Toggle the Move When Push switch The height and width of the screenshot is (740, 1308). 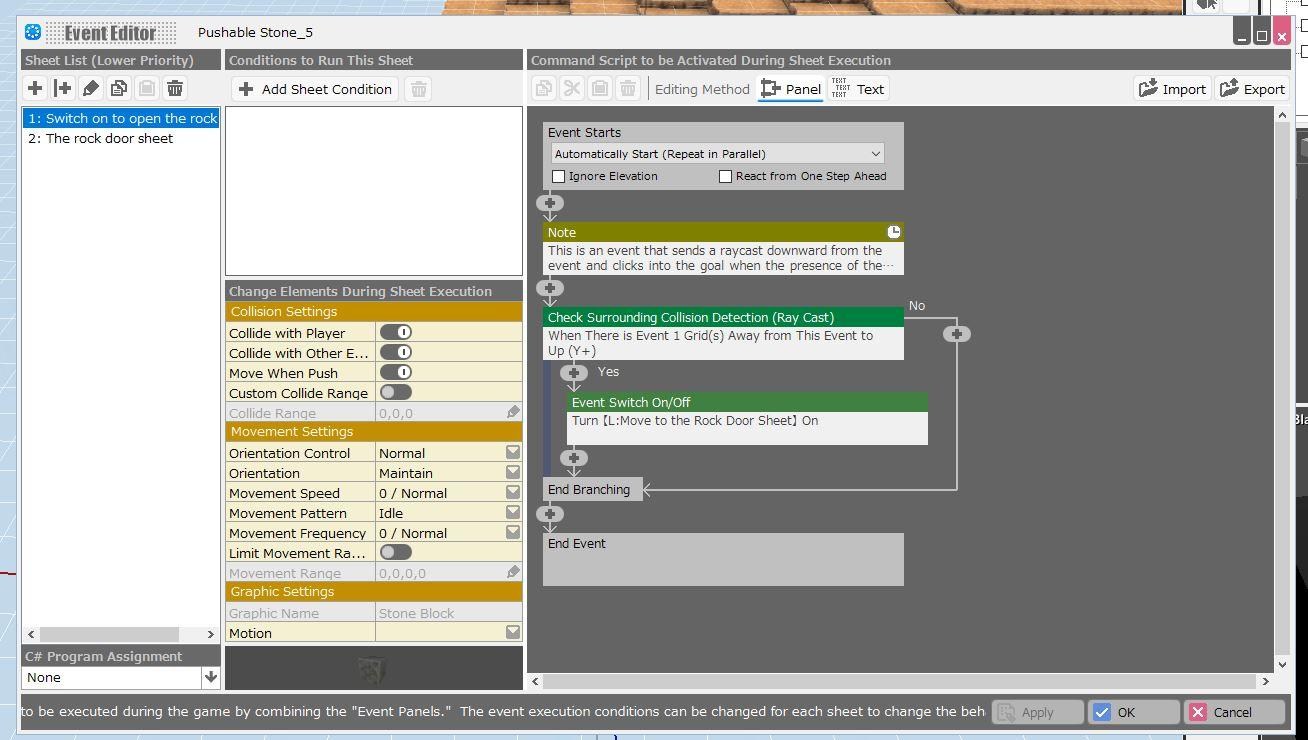tap(396, 372)
